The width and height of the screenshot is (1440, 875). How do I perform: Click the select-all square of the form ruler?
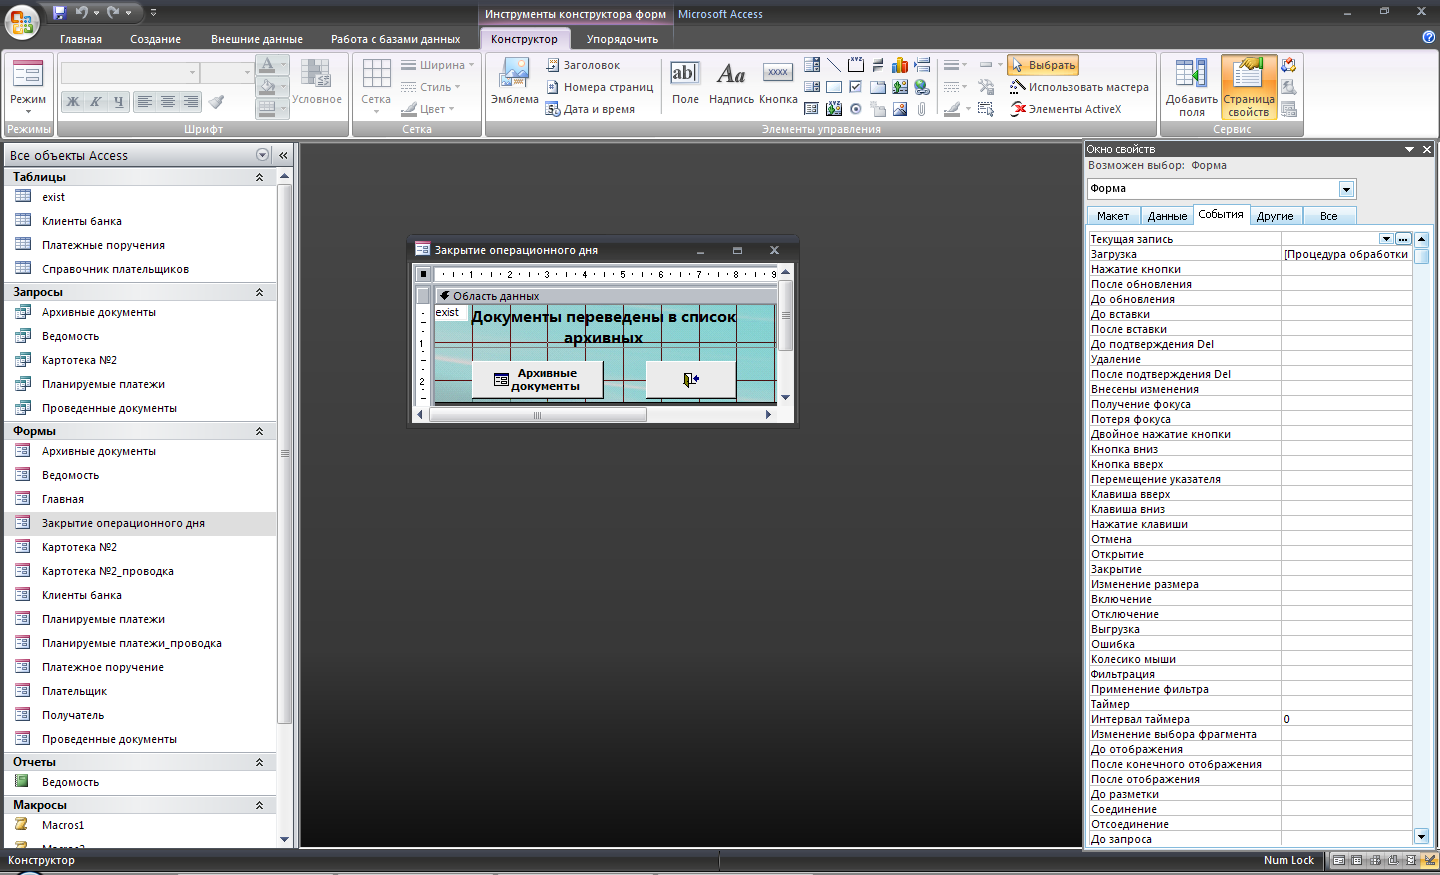coord(423,274)
